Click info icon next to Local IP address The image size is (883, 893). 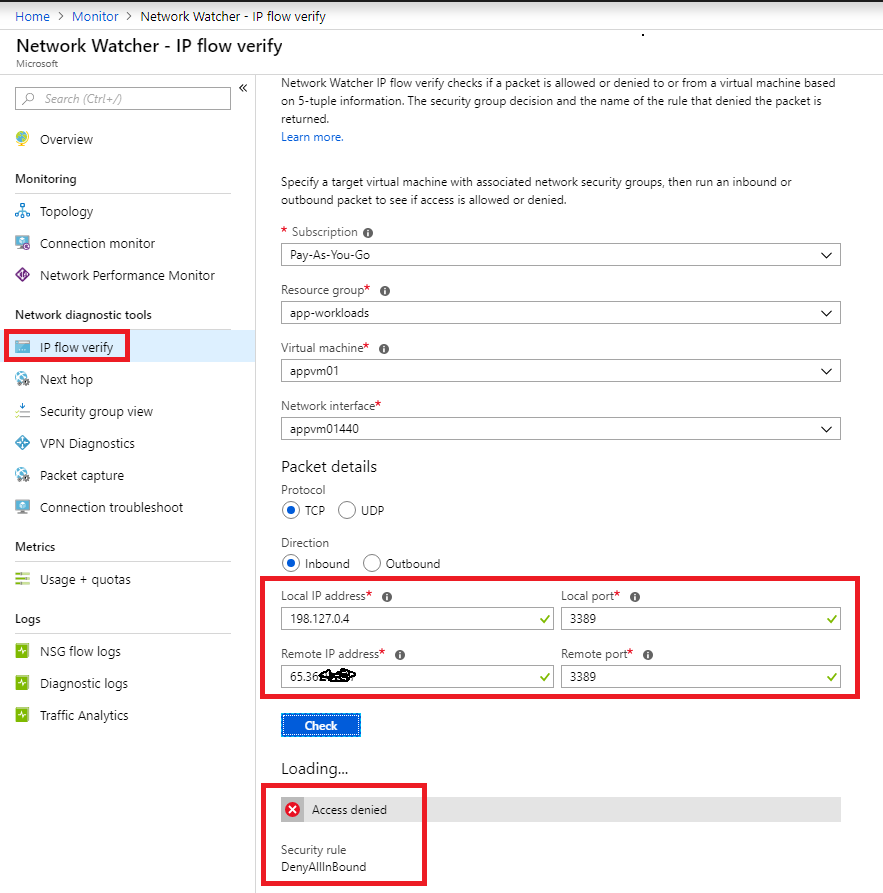point(387,597)
